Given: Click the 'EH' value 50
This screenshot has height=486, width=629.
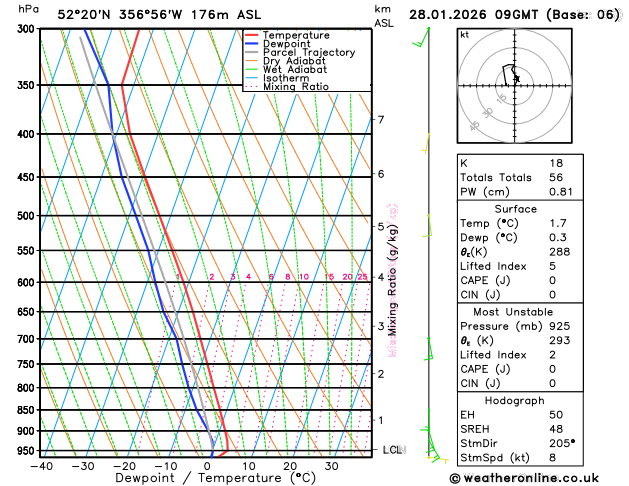Looking at the screenshot, I should point(556,415).
